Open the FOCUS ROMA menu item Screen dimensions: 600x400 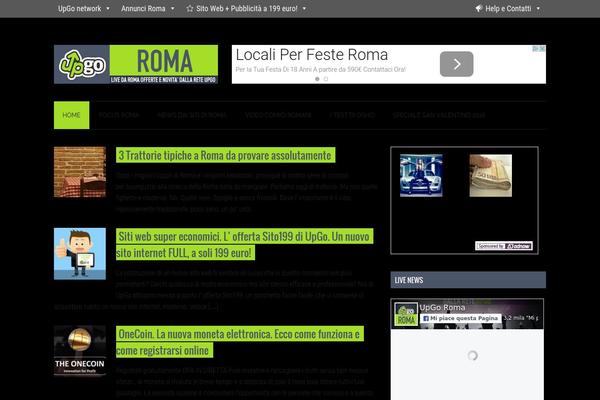pyautogui.click(x=119, y=115)
